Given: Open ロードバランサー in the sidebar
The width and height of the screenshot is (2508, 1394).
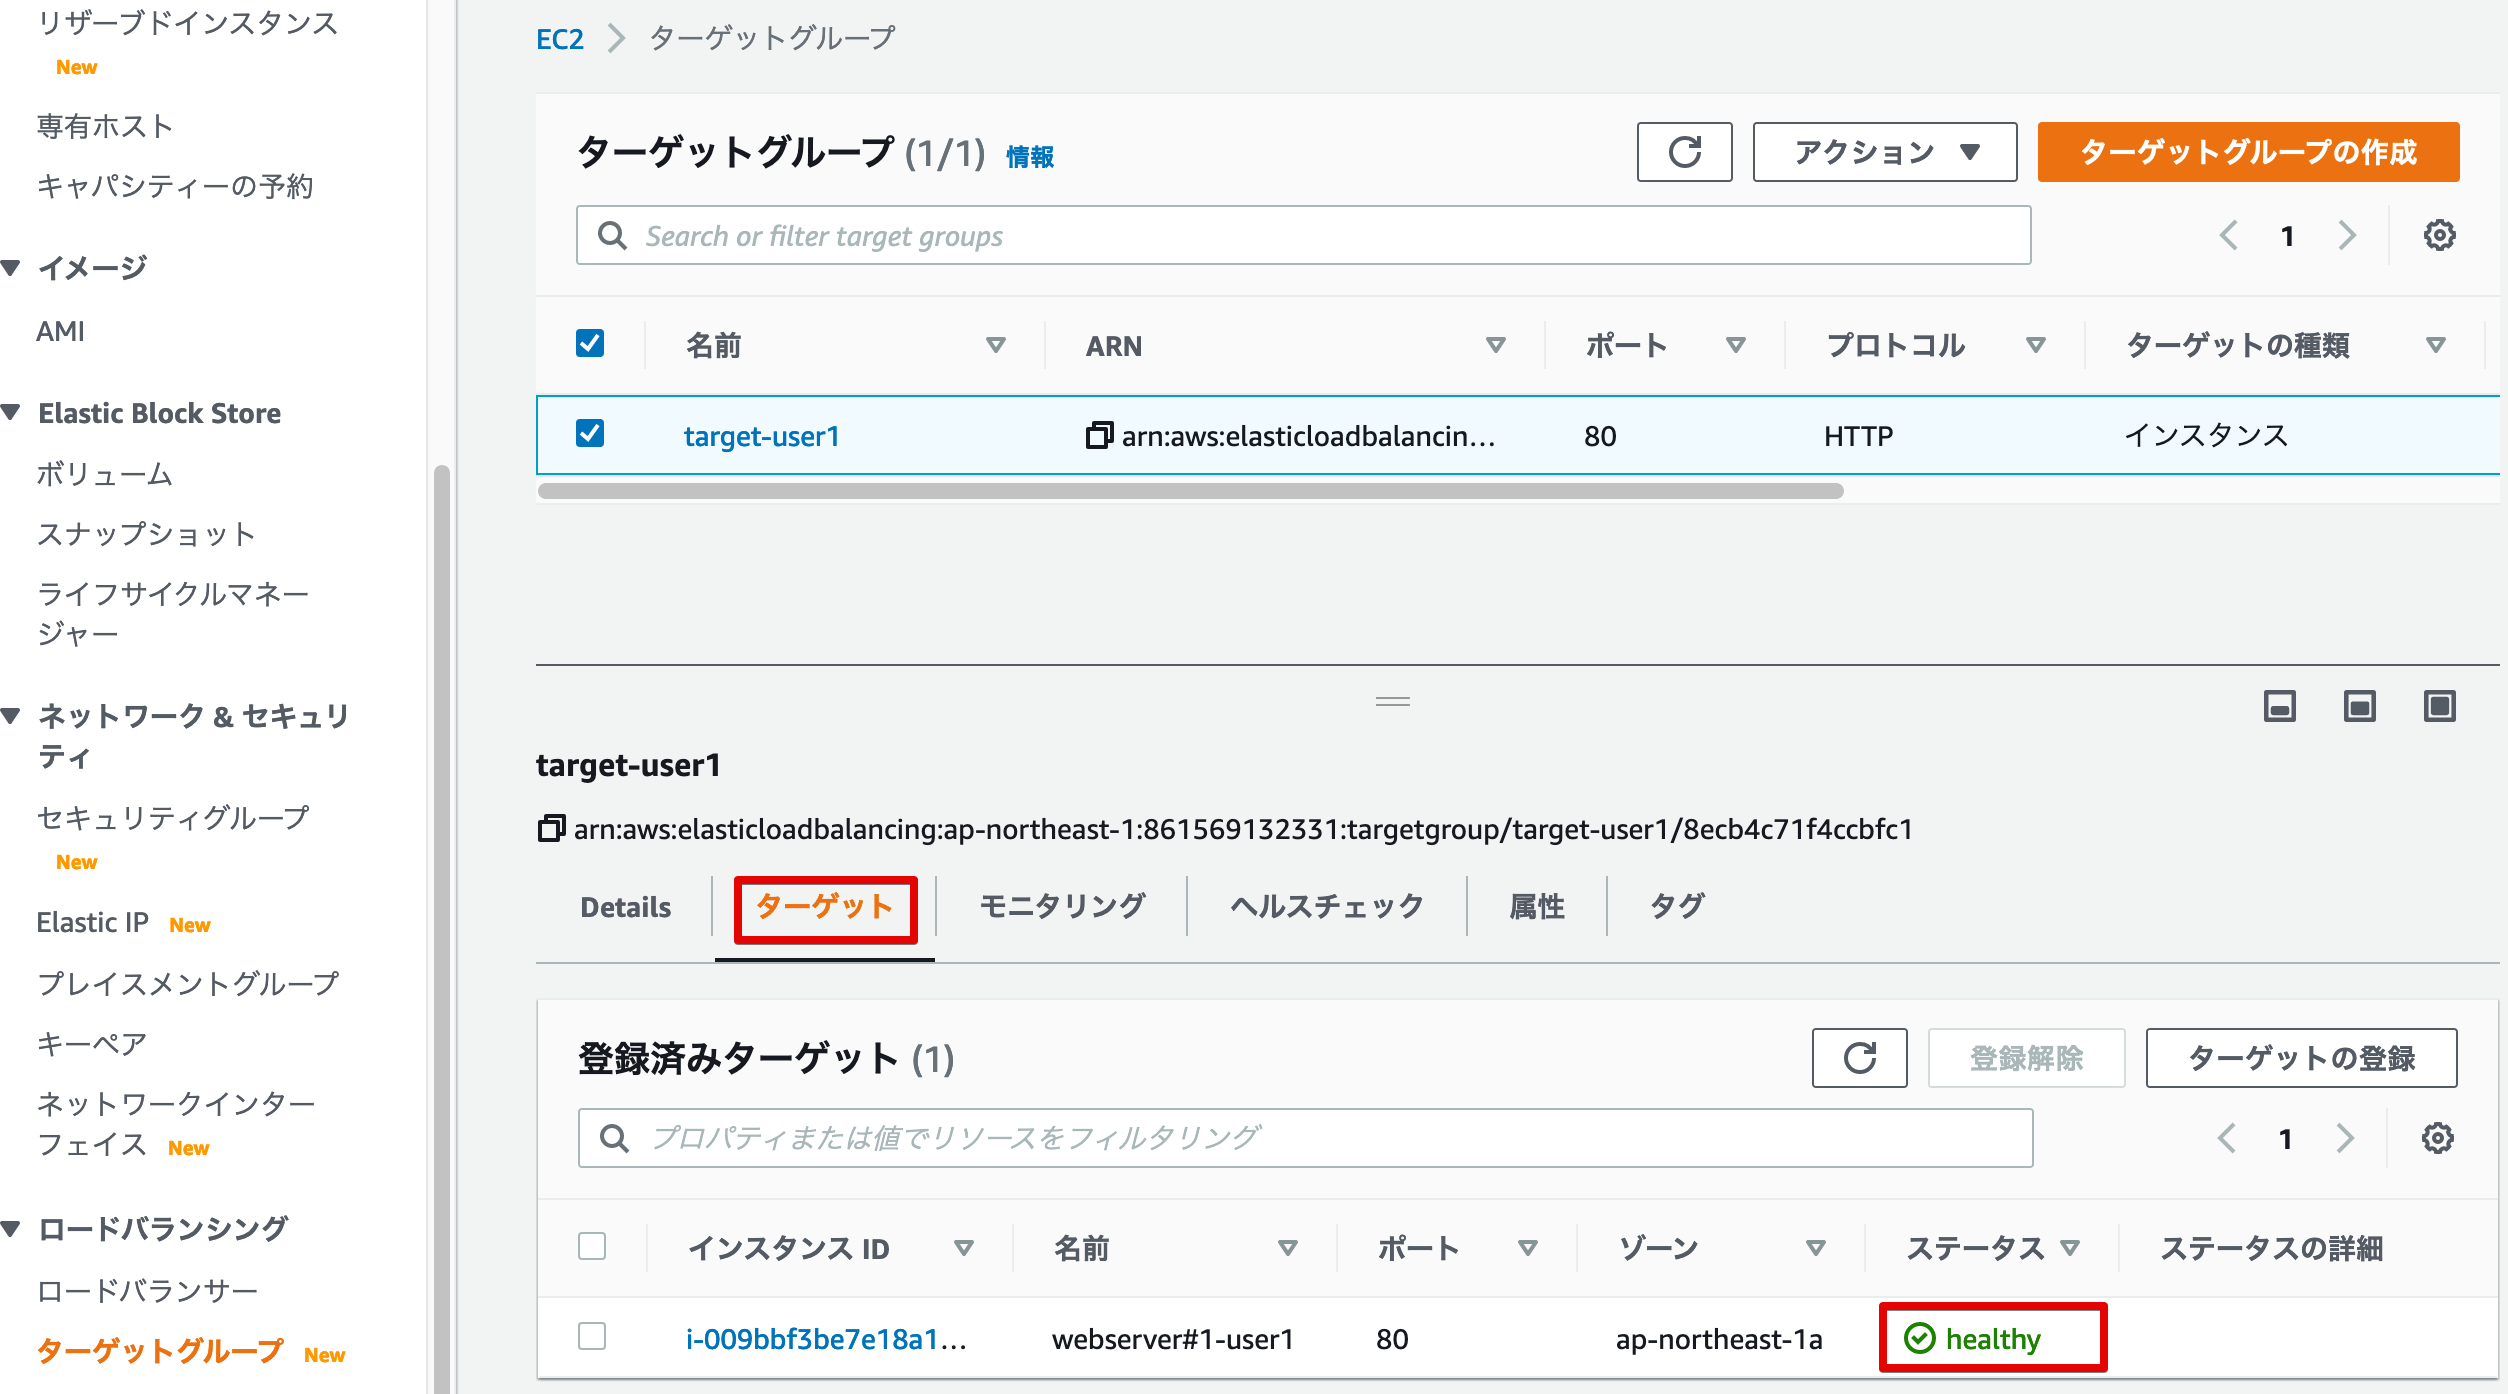Looking at the screenshot, I should pyautogui.click(x=147, y=1291).
